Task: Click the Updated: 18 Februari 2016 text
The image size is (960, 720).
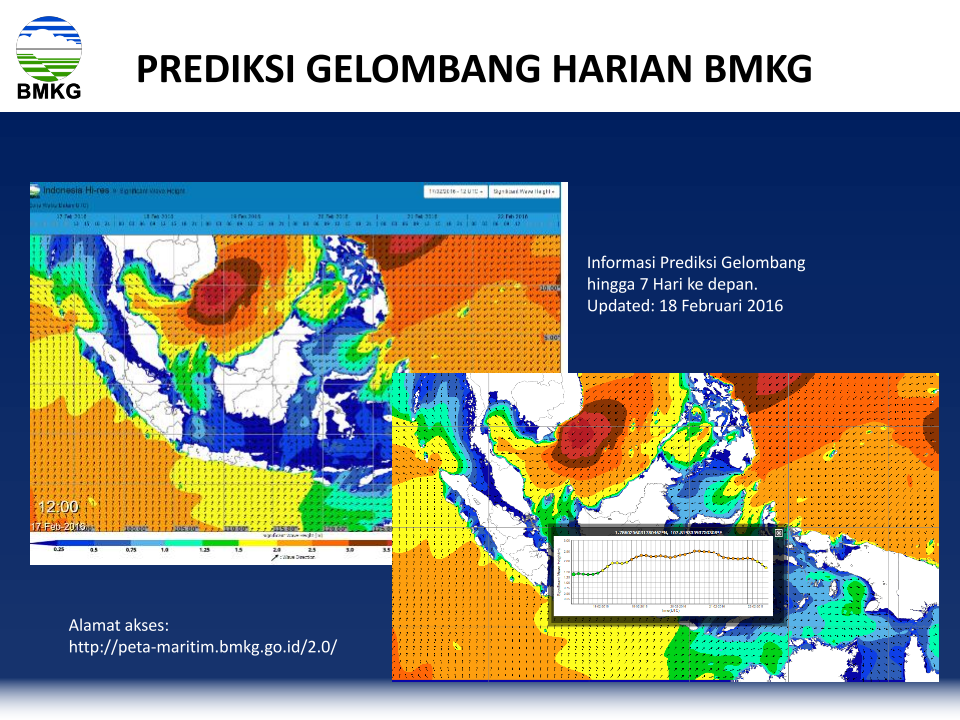Action: pyautogui.click(x=684, y=306)
